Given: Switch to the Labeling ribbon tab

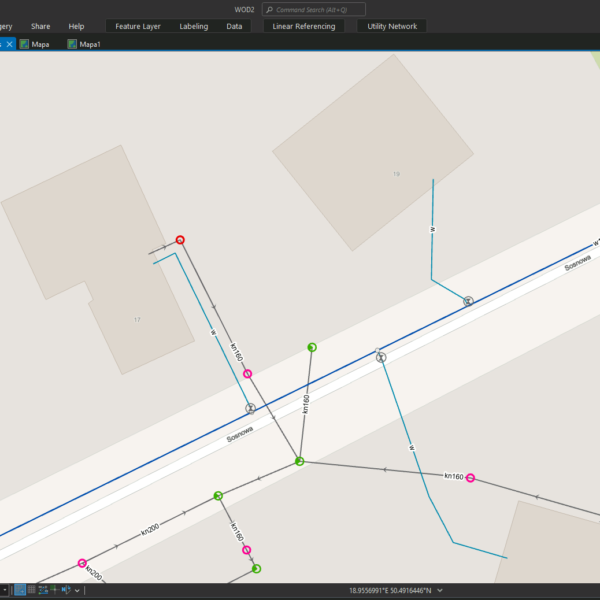Looking at the screenshot, I should pyautogui.click(x=193, y=26).
